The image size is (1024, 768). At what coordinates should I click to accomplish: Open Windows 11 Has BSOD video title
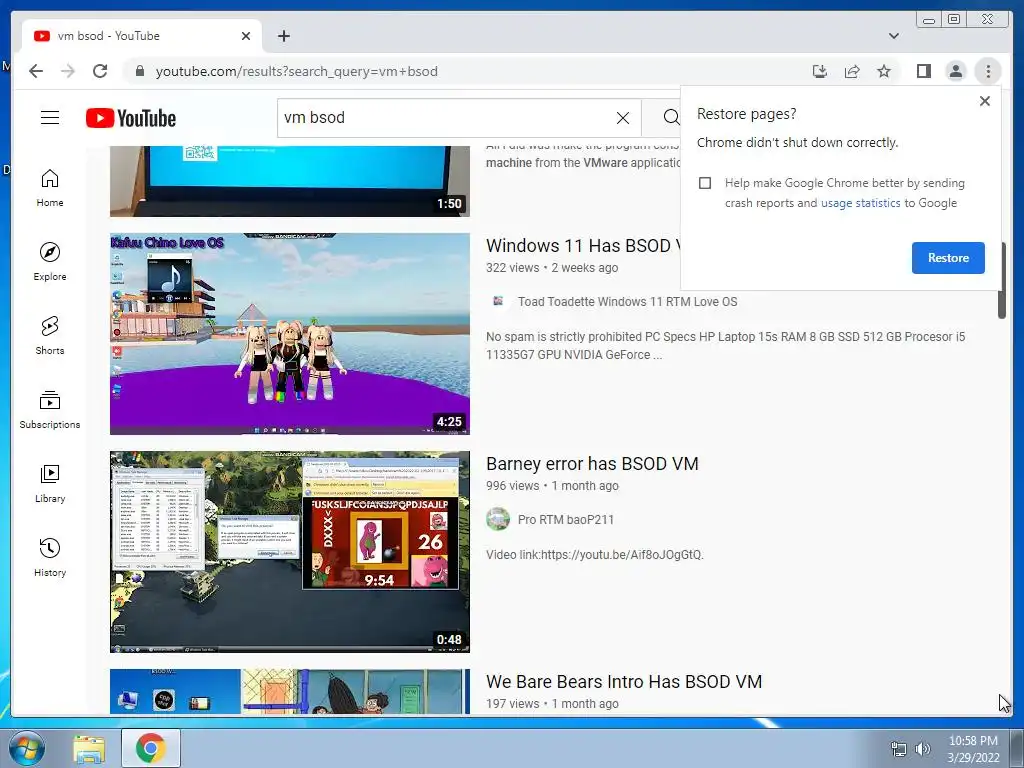(583, 246)
